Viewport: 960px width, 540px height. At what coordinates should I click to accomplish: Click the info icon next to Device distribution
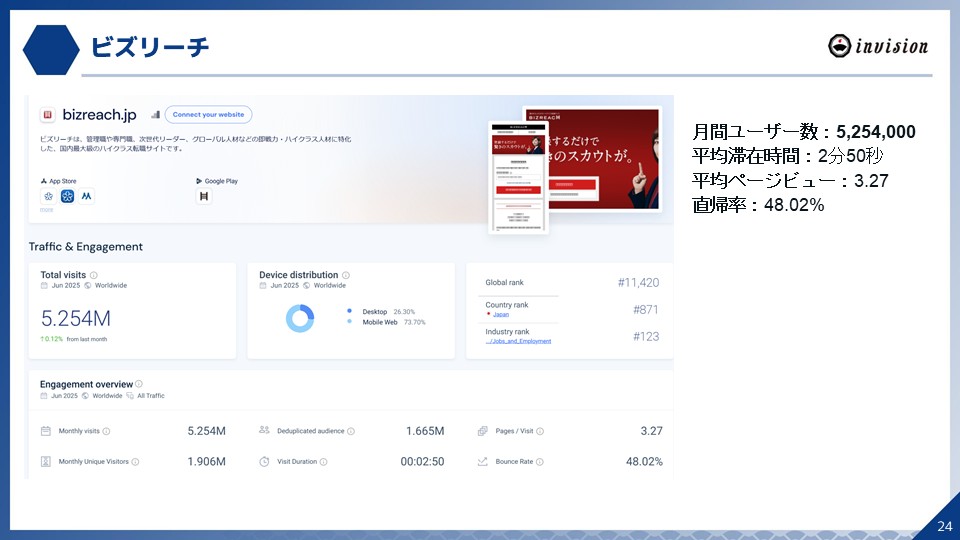(346, 276)
